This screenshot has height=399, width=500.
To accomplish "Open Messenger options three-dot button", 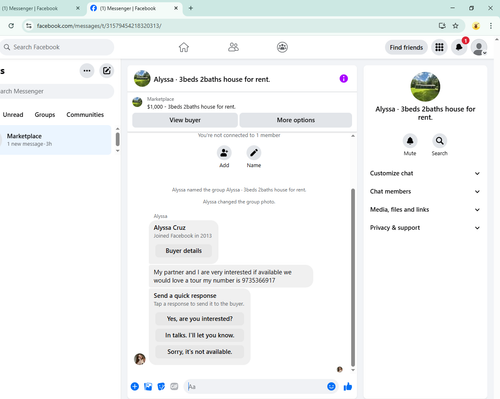I will coord(87,71).
